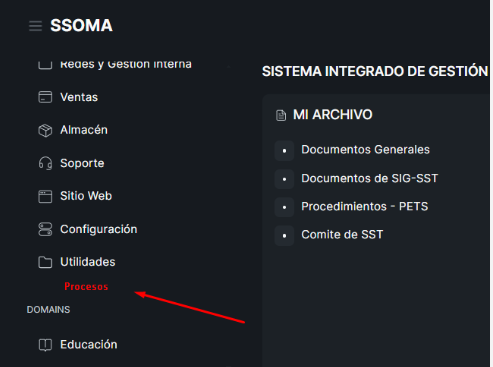The height and width of the screenshot is (367, 493).
Task: Click the Configuración server icon
Action: [45, 229]
